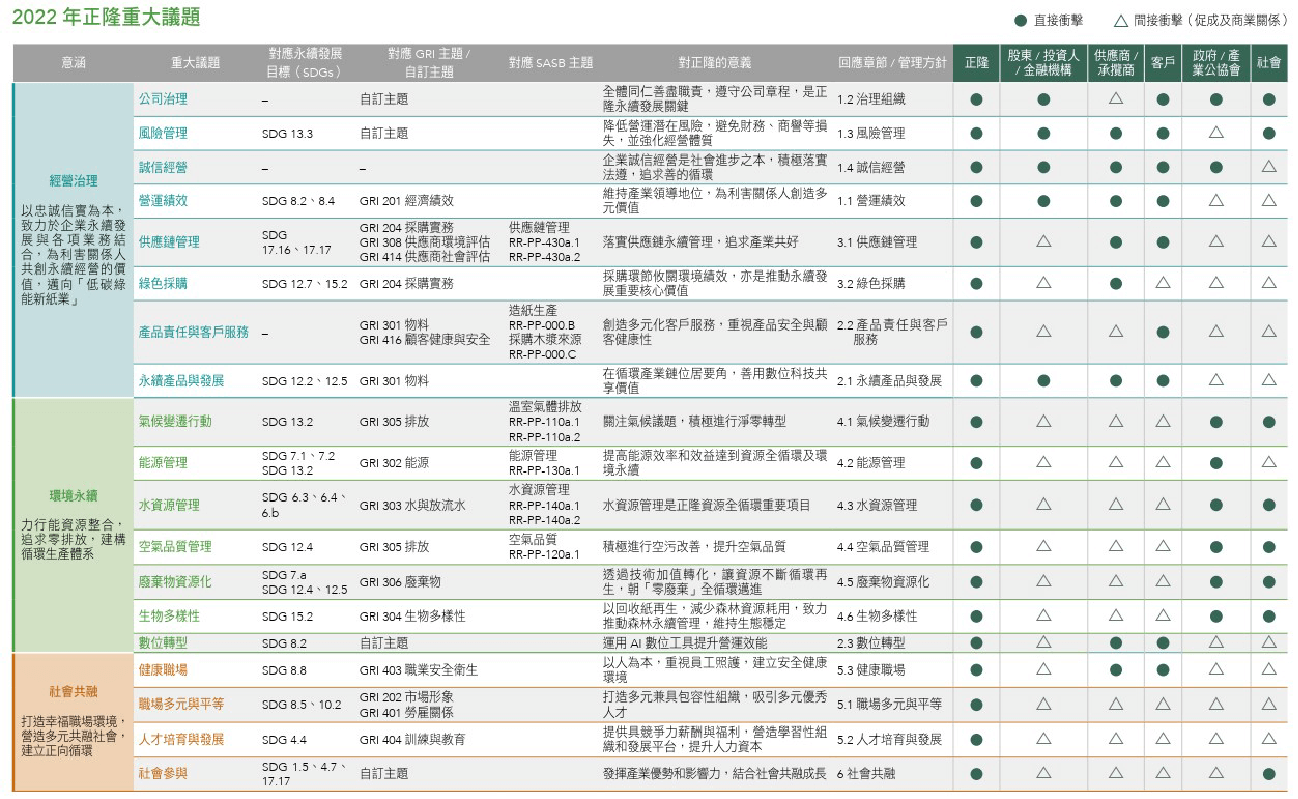Click the page title 2022 年正隆重大議題
The height and width of the screenshot is (799, 1298).
105,19
